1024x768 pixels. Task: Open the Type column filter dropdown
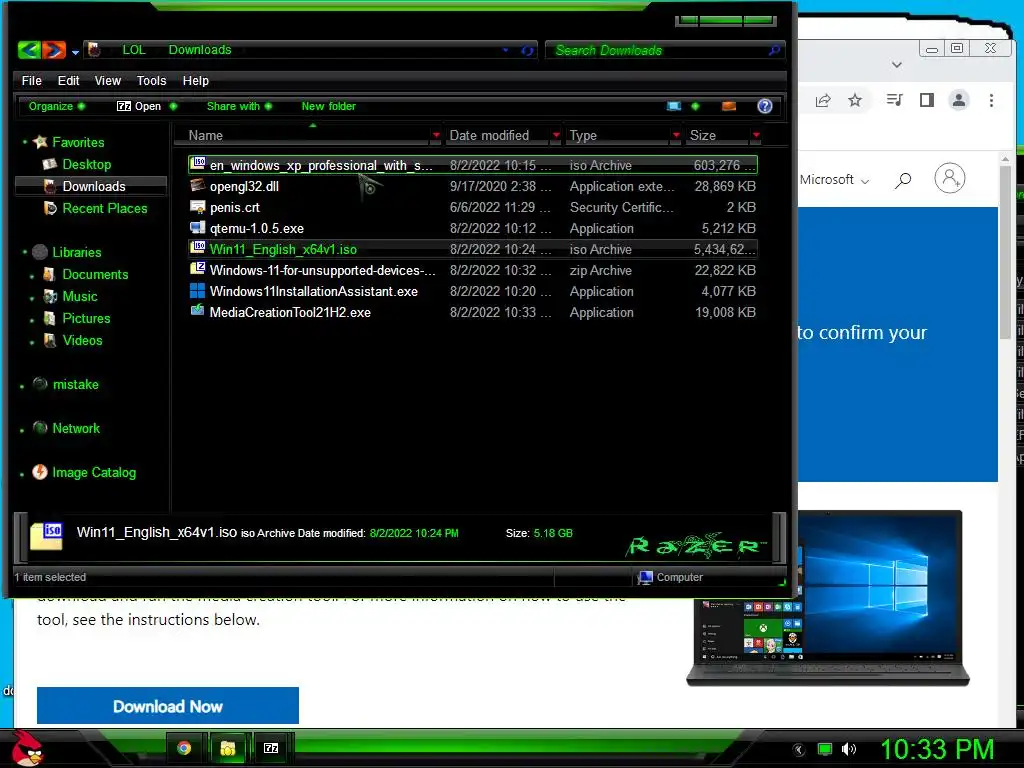click(676, 135)
